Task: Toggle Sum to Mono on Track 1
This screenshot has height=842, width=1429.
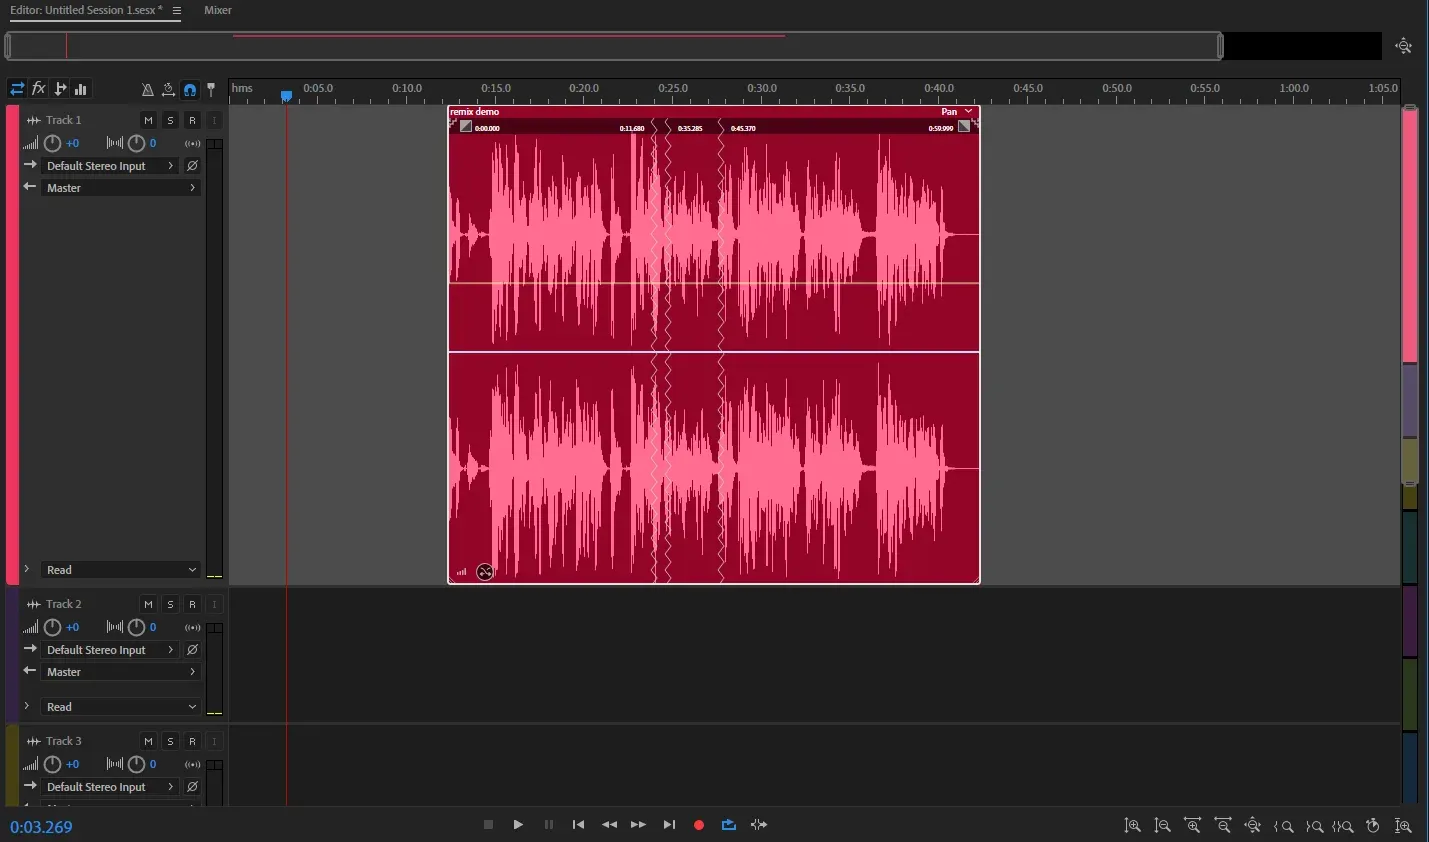Action: tap(193, 144)
